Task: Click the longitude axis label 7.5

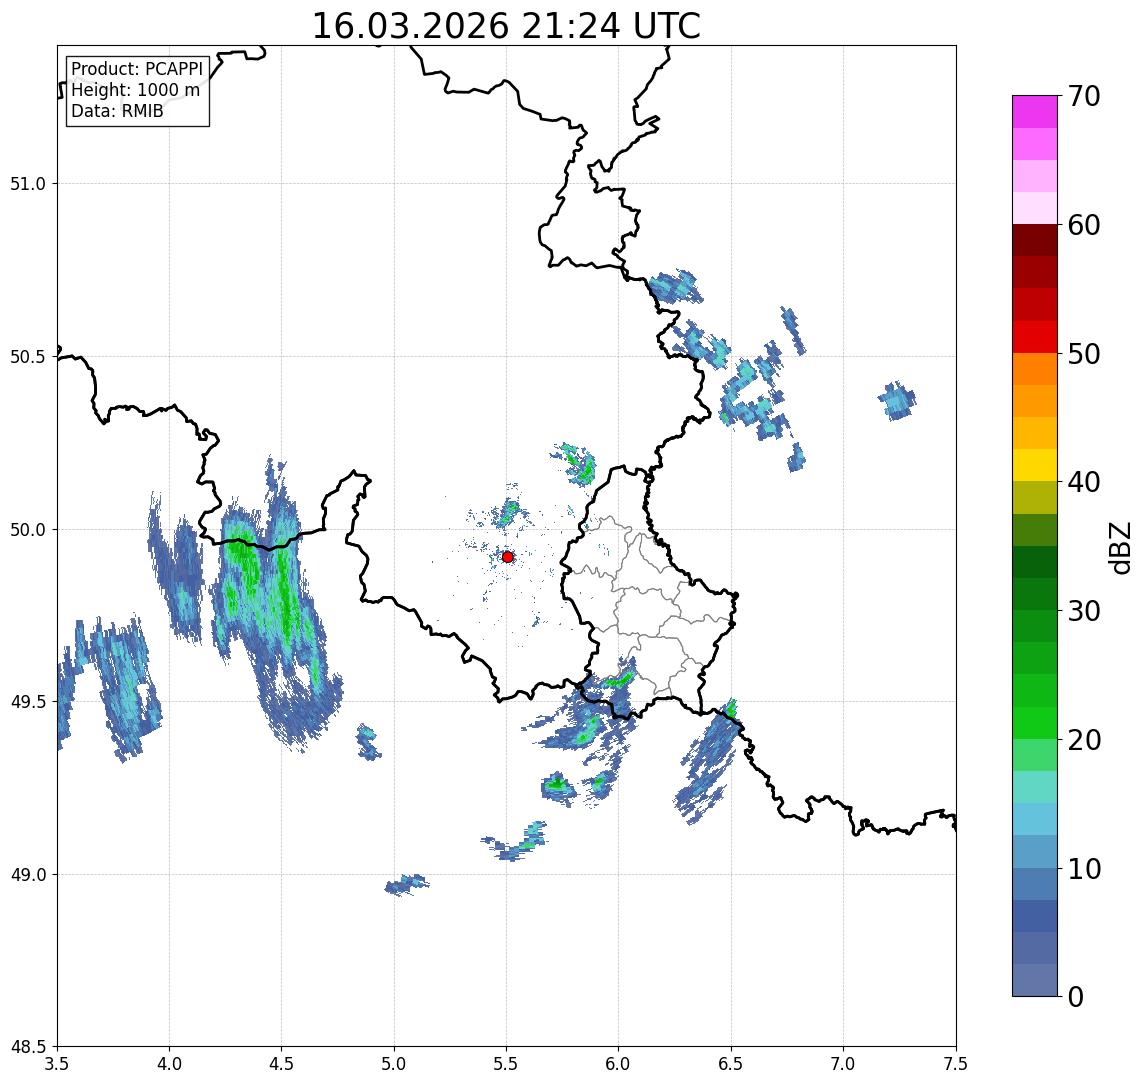Action: [956, 1064]
